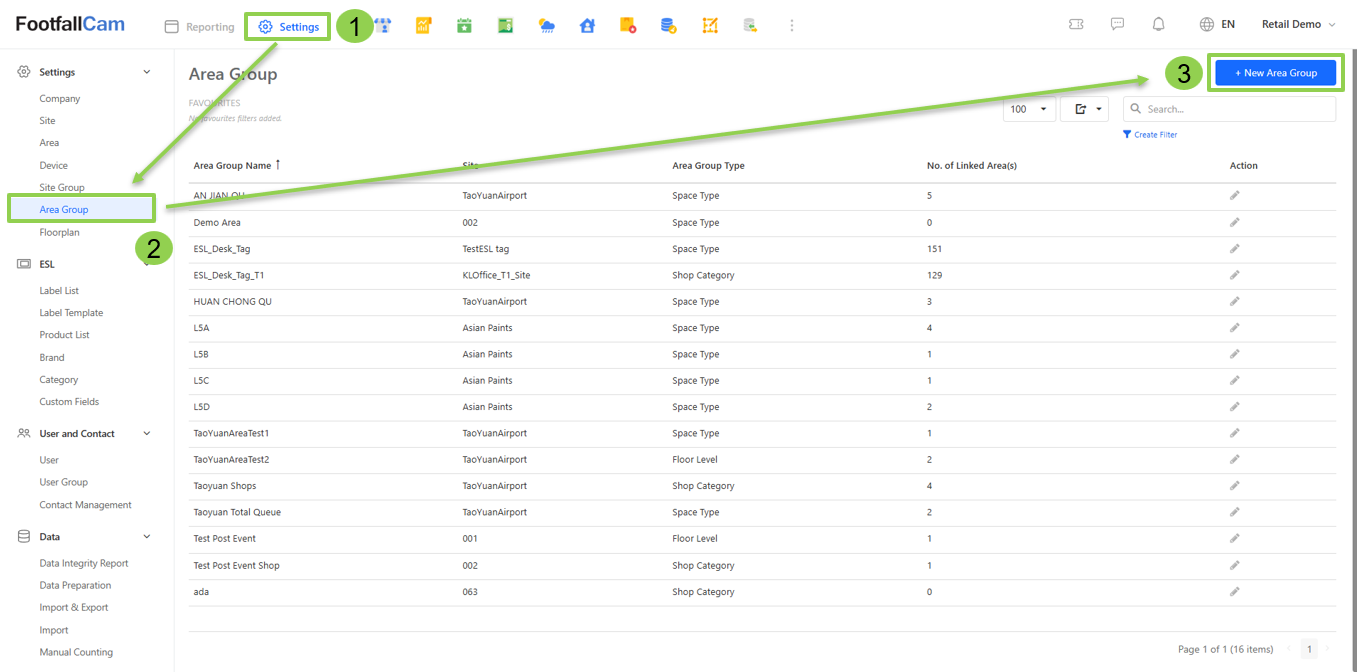Click edit pencil for Taoyuan Shops
Viewport: 1357px width, 672px height.
click(x=1234, y=486)
